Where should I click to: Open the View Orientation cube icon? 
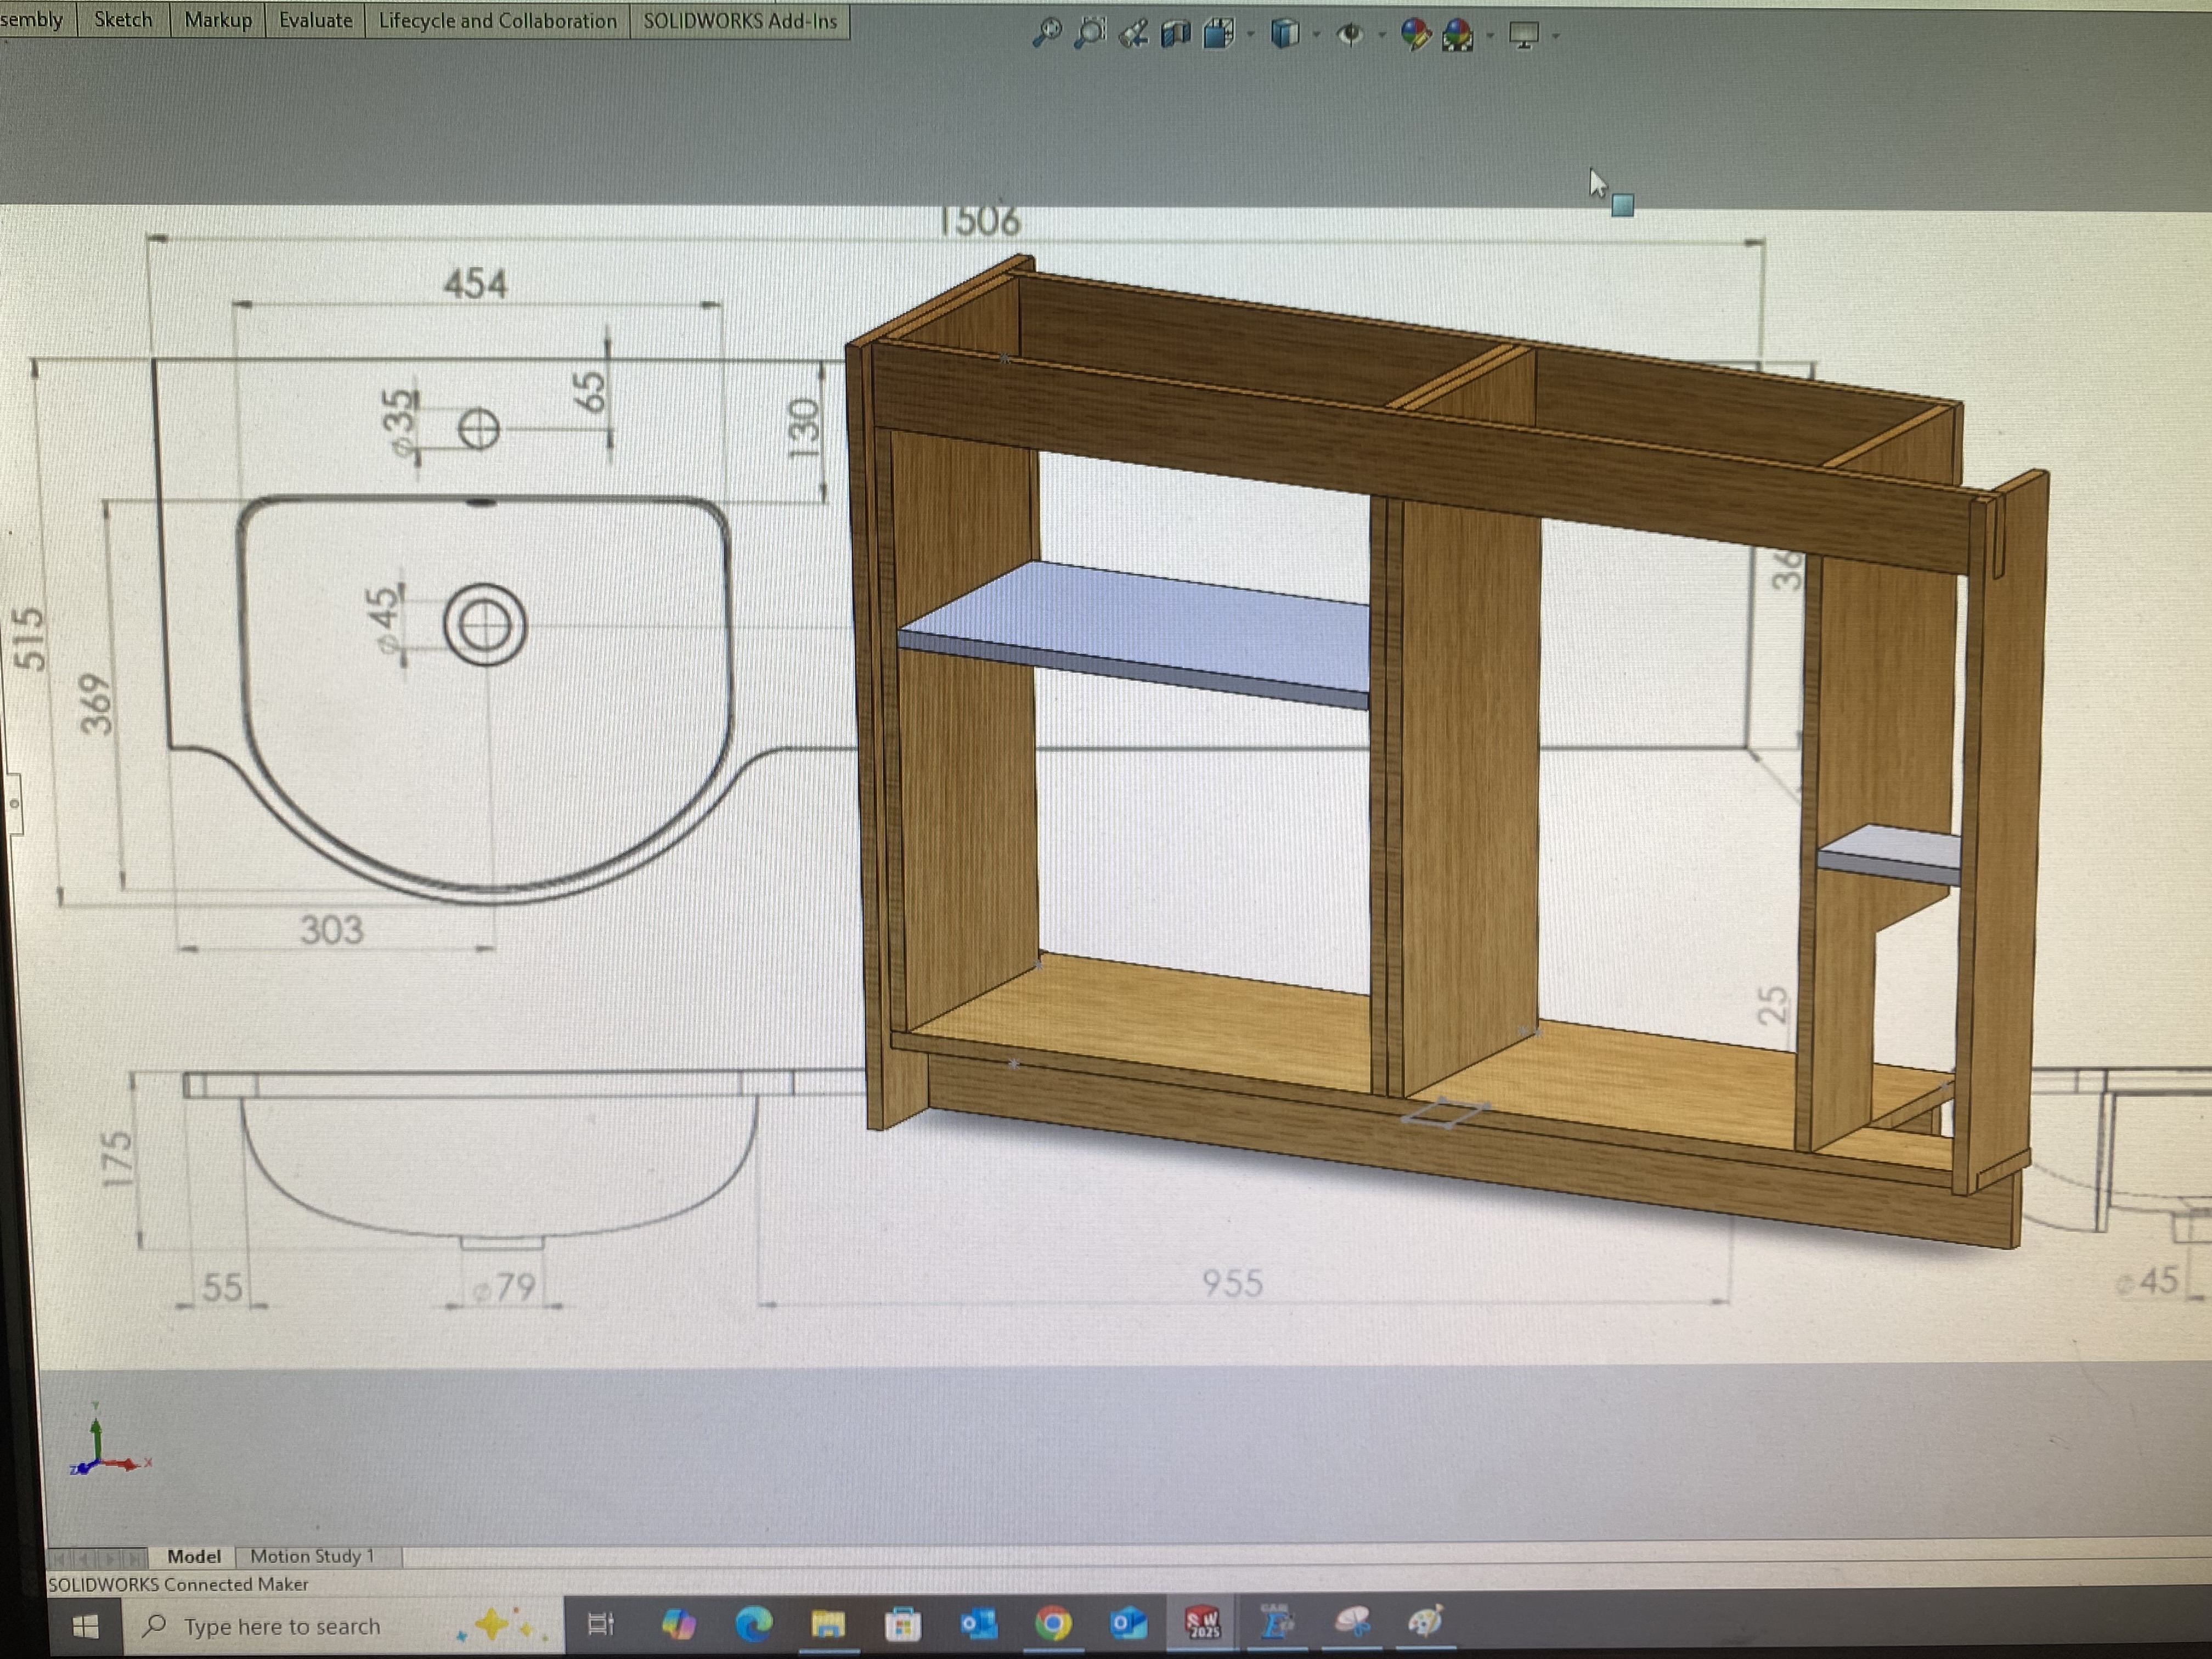click(1219, 34)
